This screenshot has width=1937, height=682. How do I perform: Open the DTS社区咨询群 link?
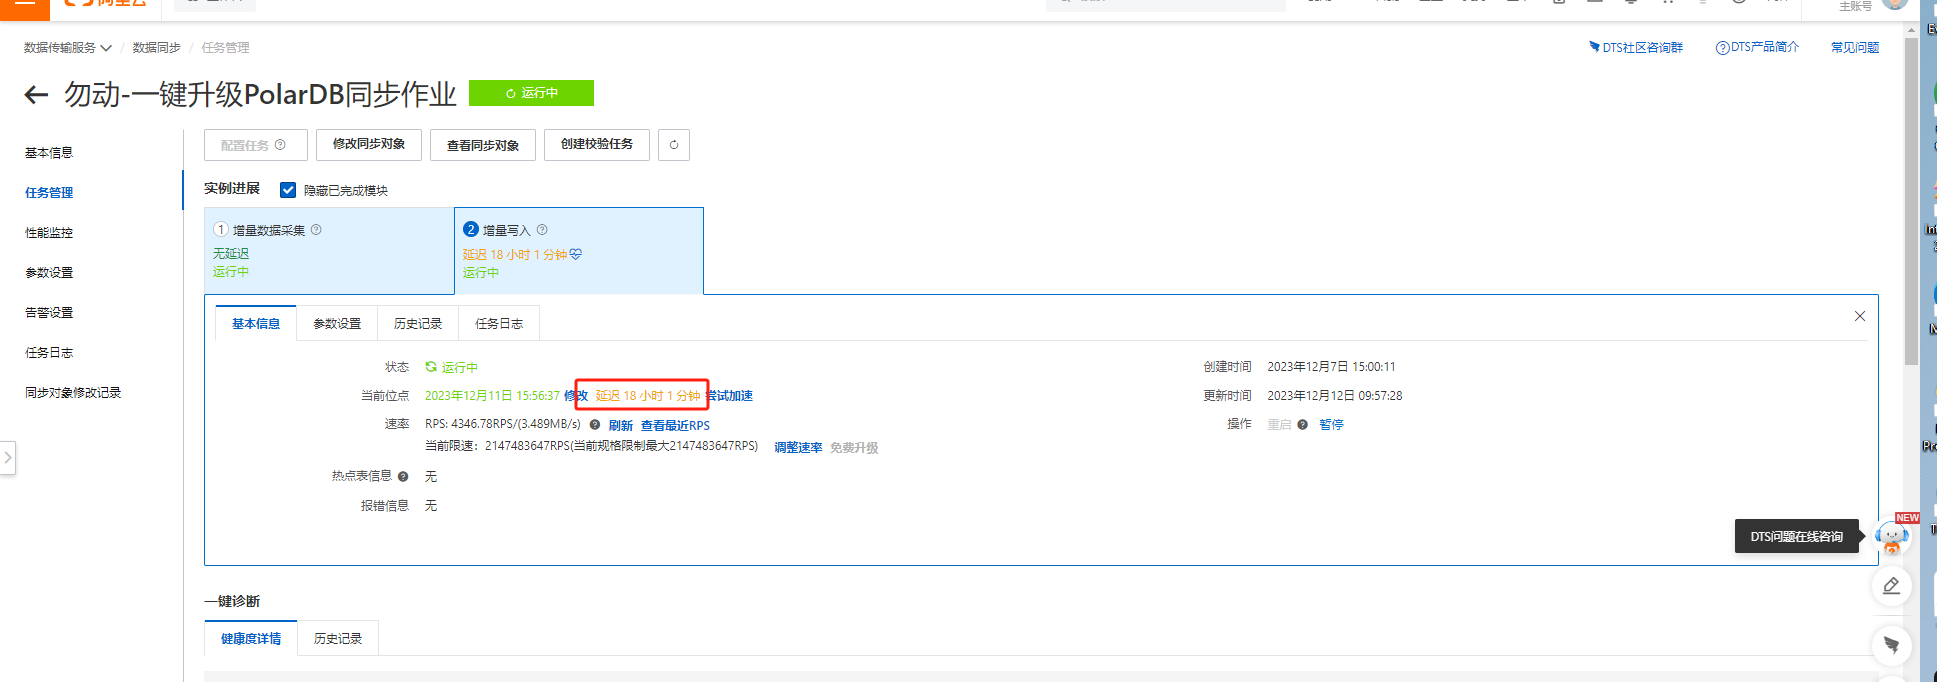pos(1636,48)
